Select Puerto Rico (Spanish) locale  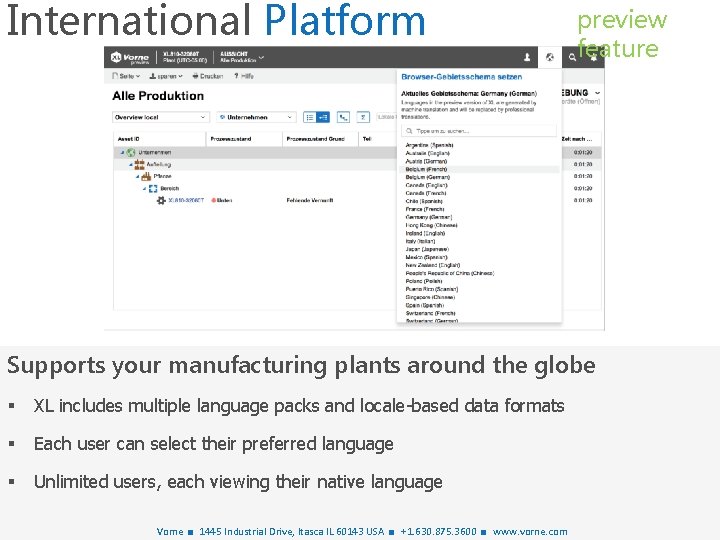tap(432, 289)
